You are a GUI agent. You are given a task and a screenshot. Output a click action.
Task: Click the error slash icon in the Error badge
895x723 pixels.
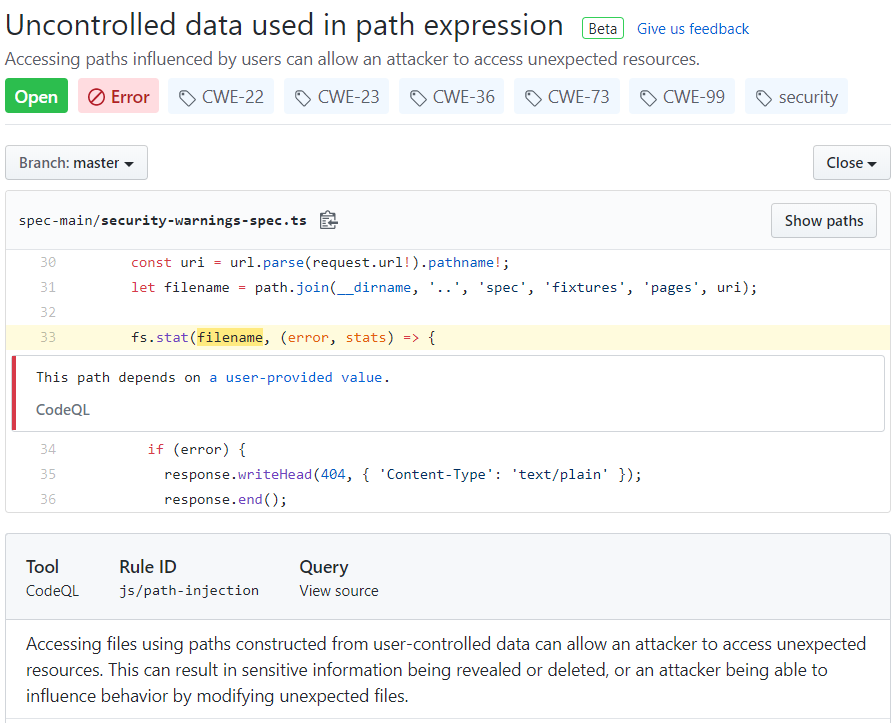(96, 96)
